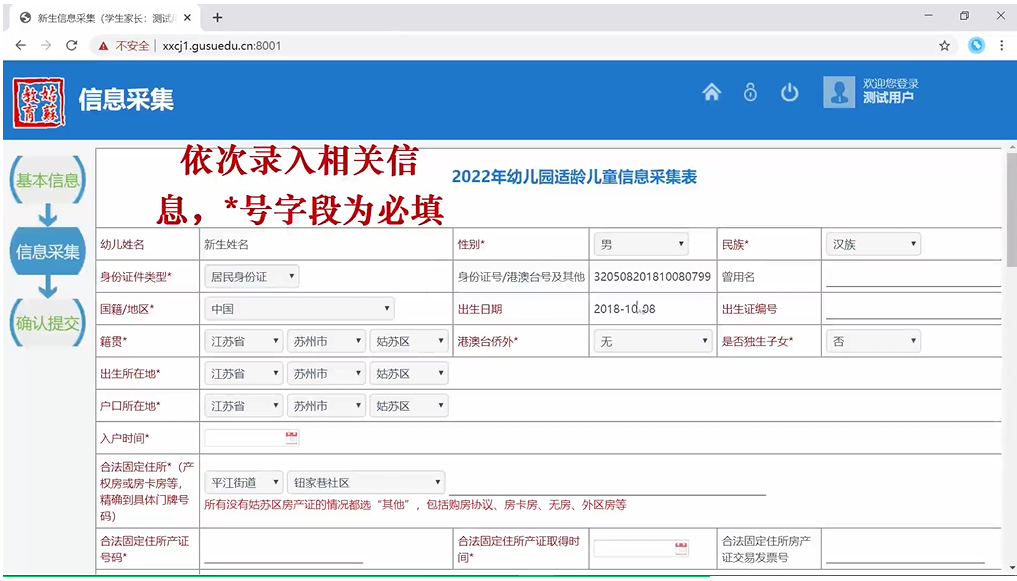Screen dimensions: 1017x581
Task: Click the page vertical scrollbar
Action: (x=1011, y=300)
